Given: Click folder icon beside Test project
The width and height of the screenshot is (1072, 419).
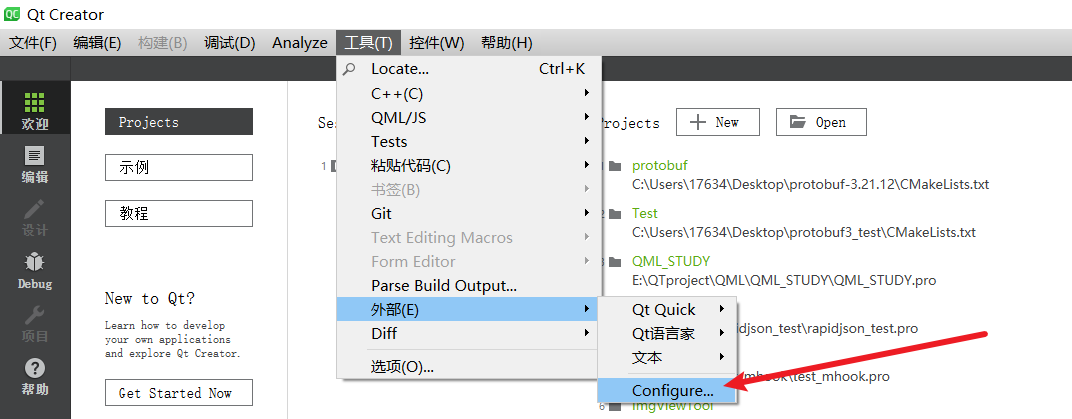Looking at the screenshot, I should [x=615, y=213].
